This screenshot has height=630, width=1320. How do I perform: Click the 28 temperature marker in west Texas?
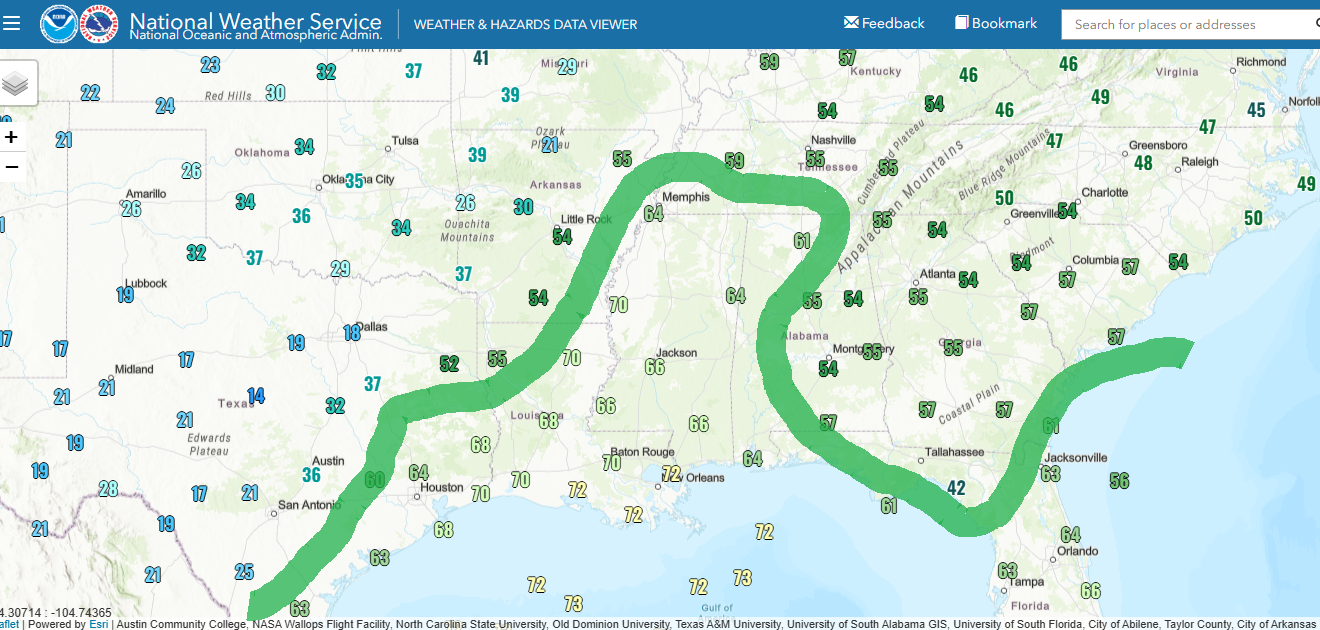click(x=108, y=489)
